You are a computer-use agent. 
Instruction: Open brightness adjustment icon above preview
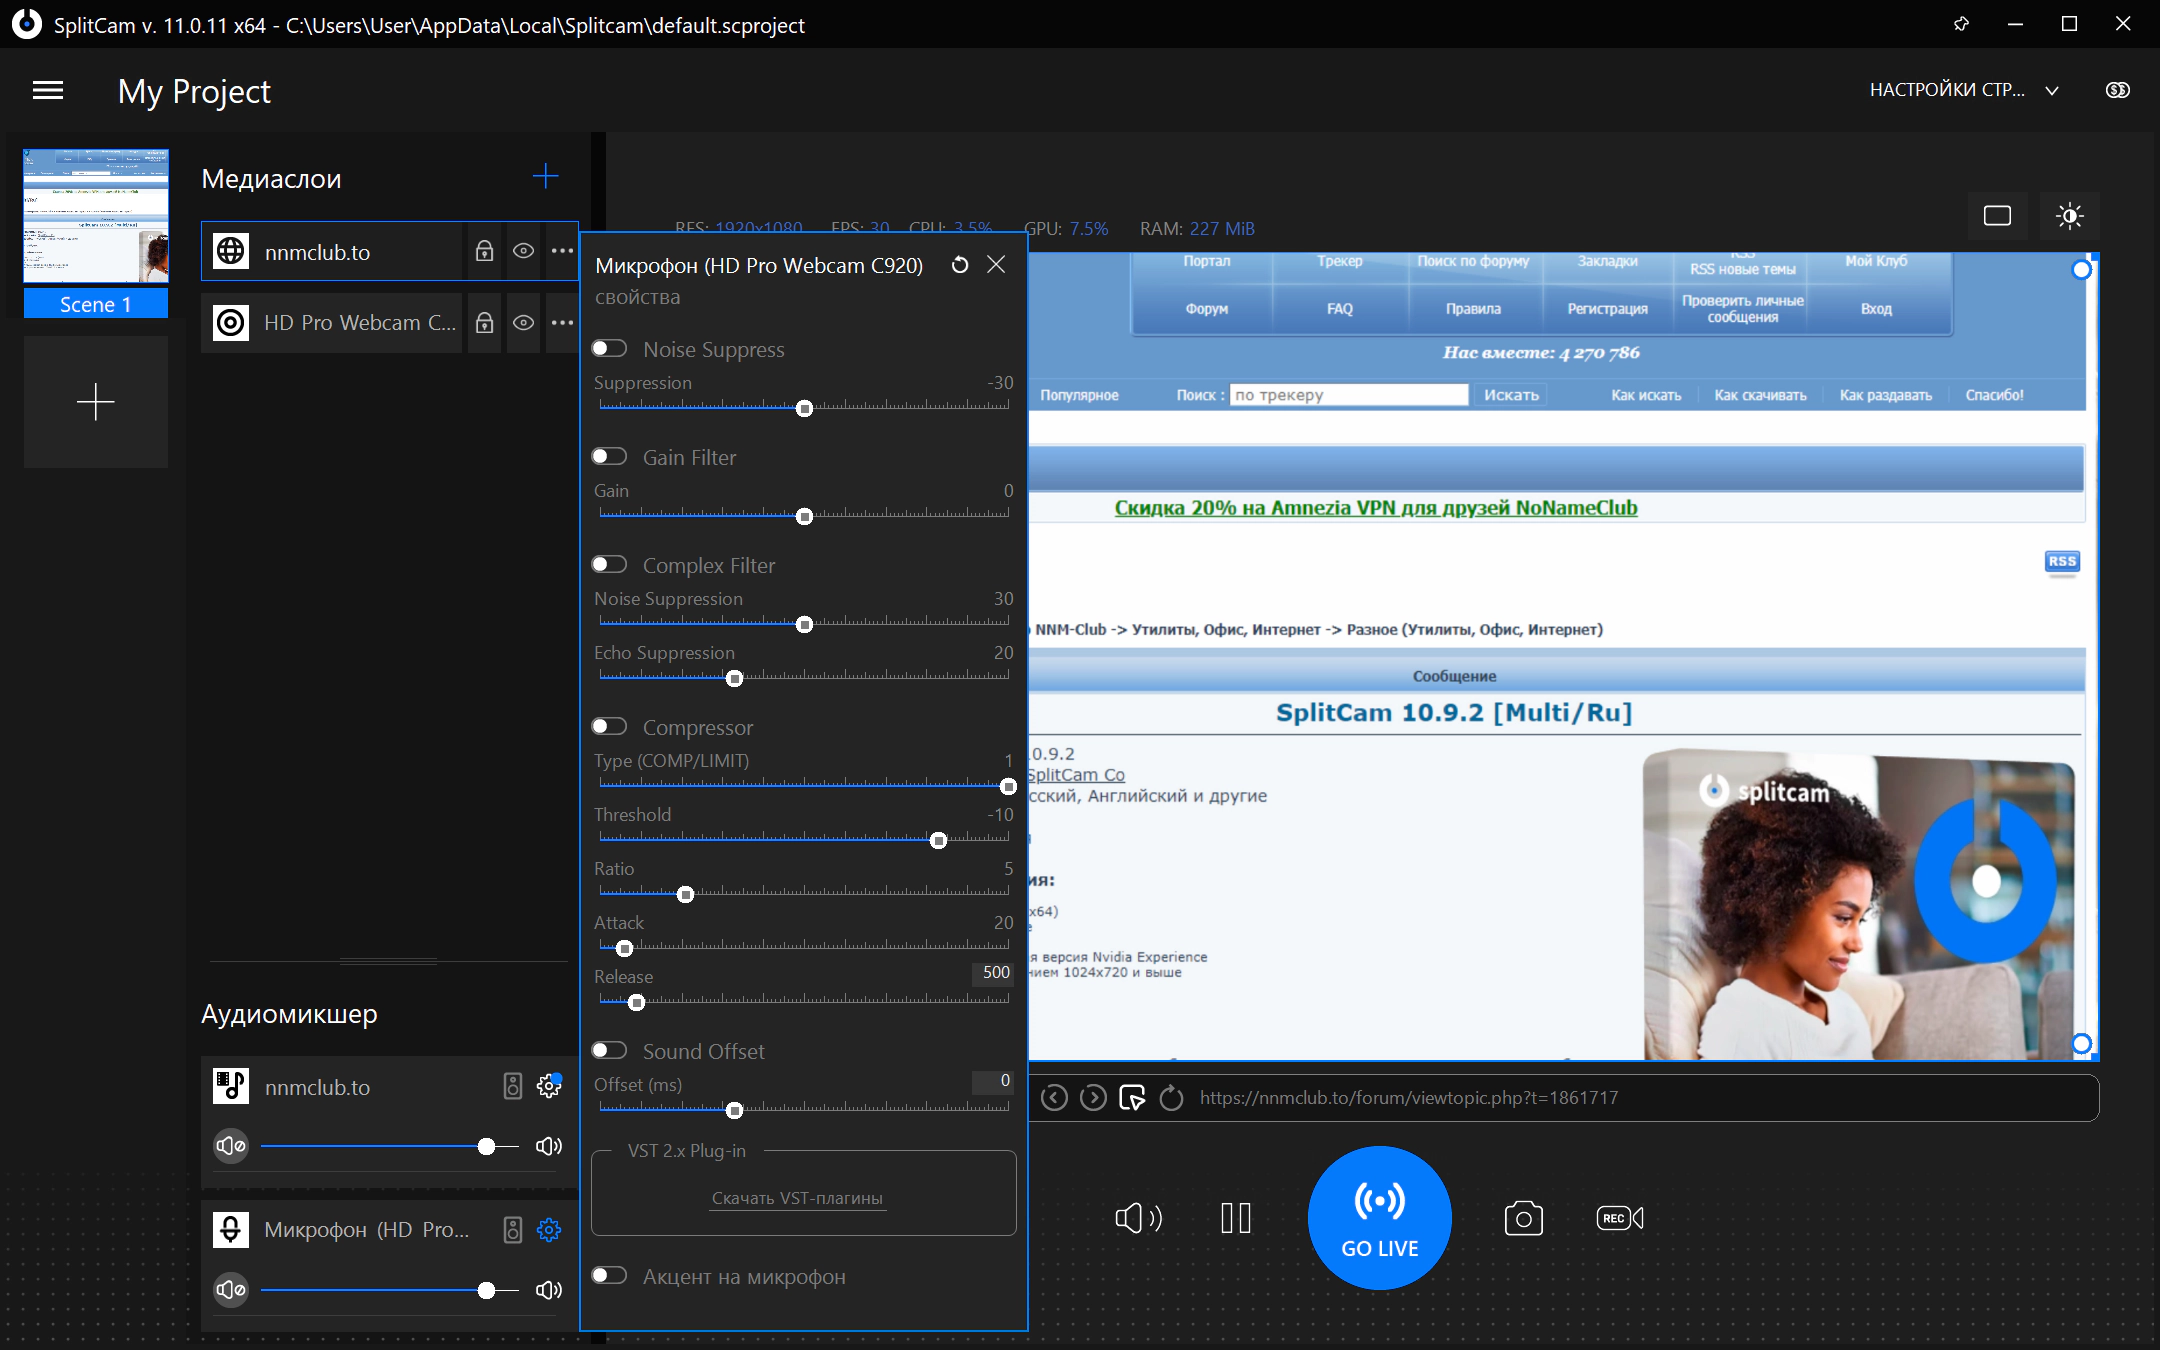coord(2069,216)
